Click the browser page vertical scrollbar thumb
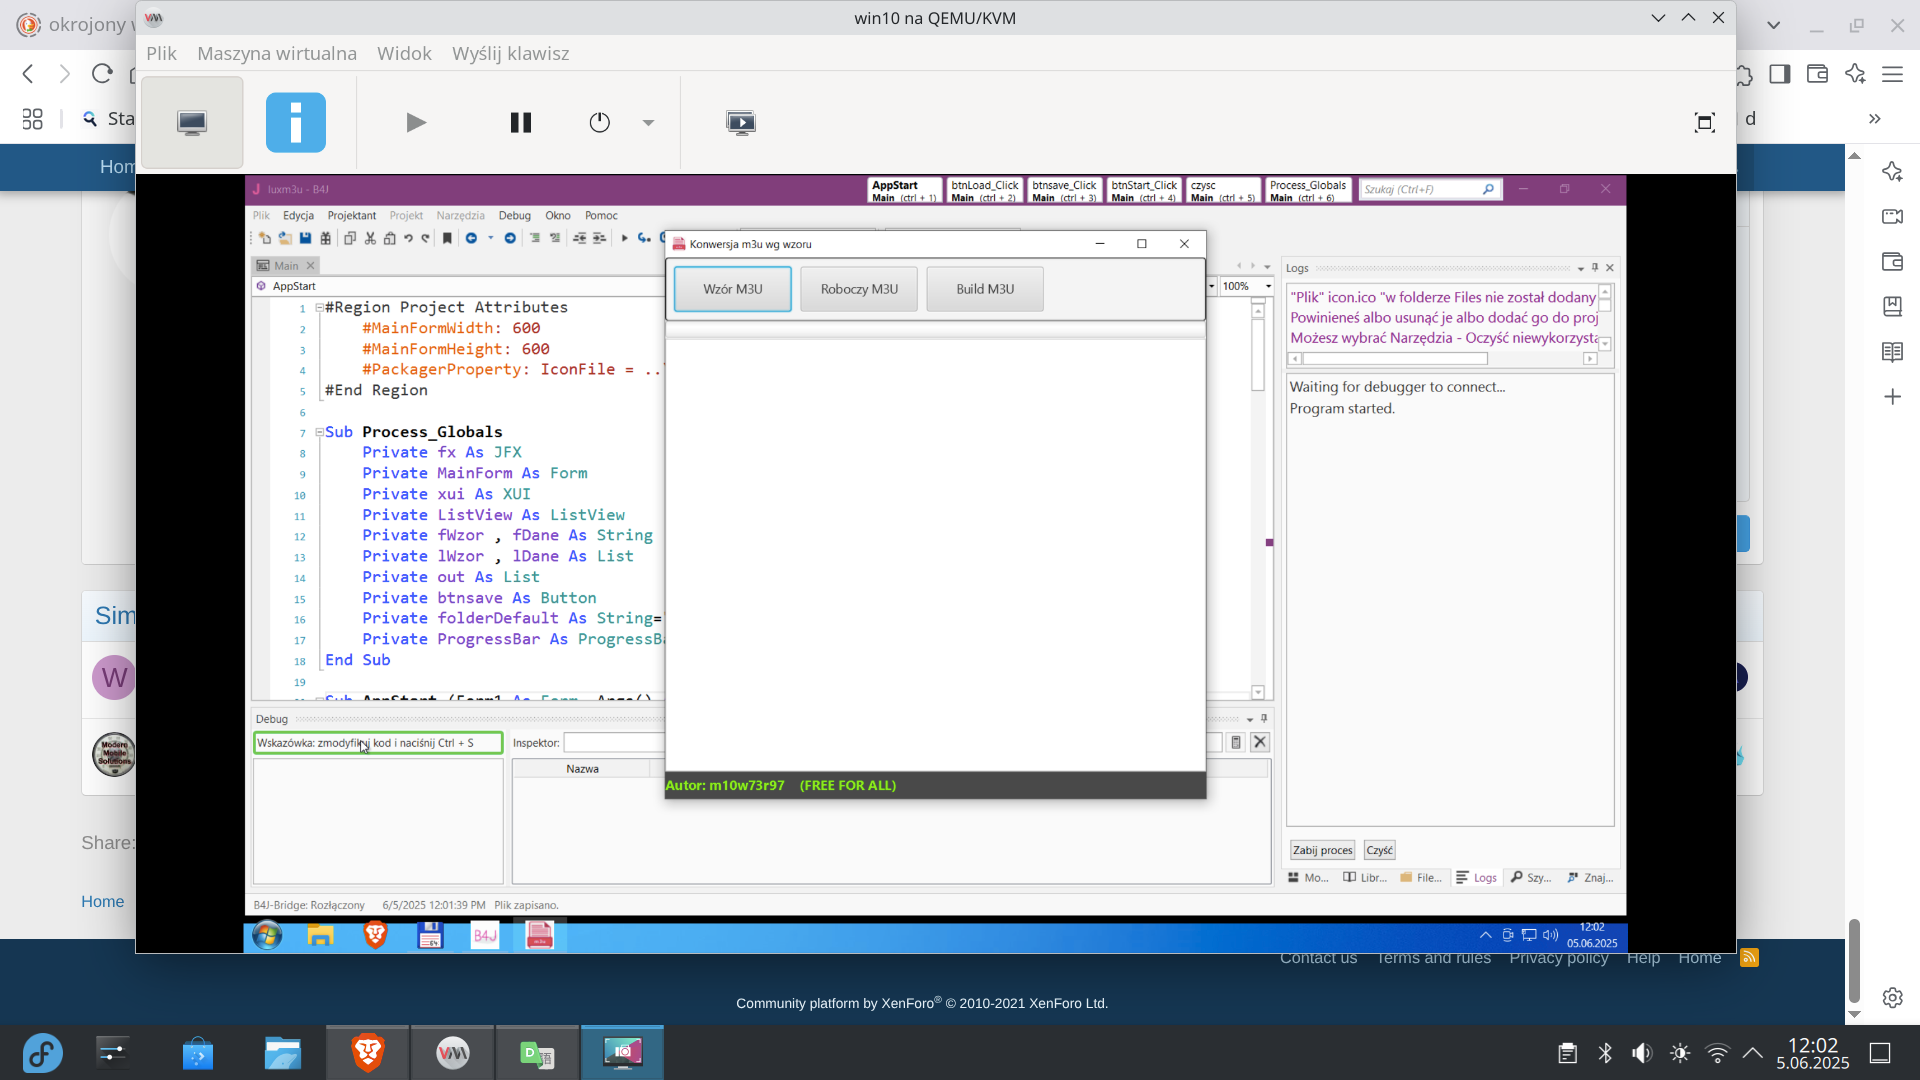This screenshot has width=1920, height=1080. [1854, 960]
